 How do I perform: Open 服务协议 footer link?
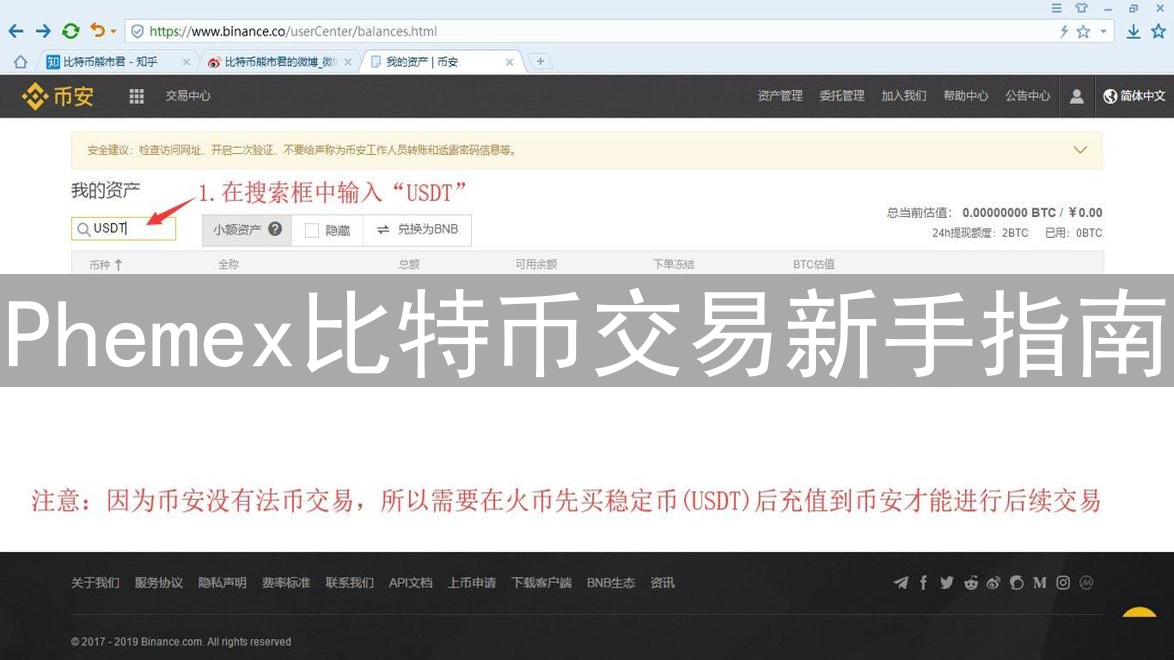(x=159, y=583)
